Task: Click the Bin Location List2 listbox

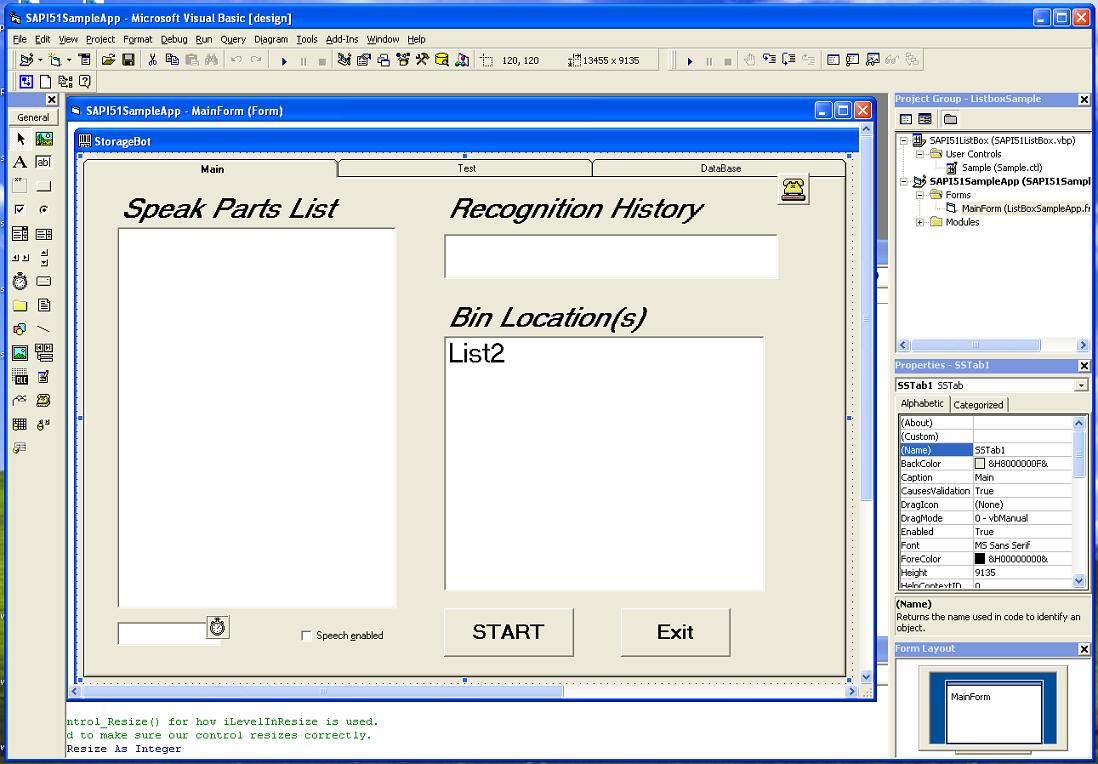Action: [x=604, y=464]
